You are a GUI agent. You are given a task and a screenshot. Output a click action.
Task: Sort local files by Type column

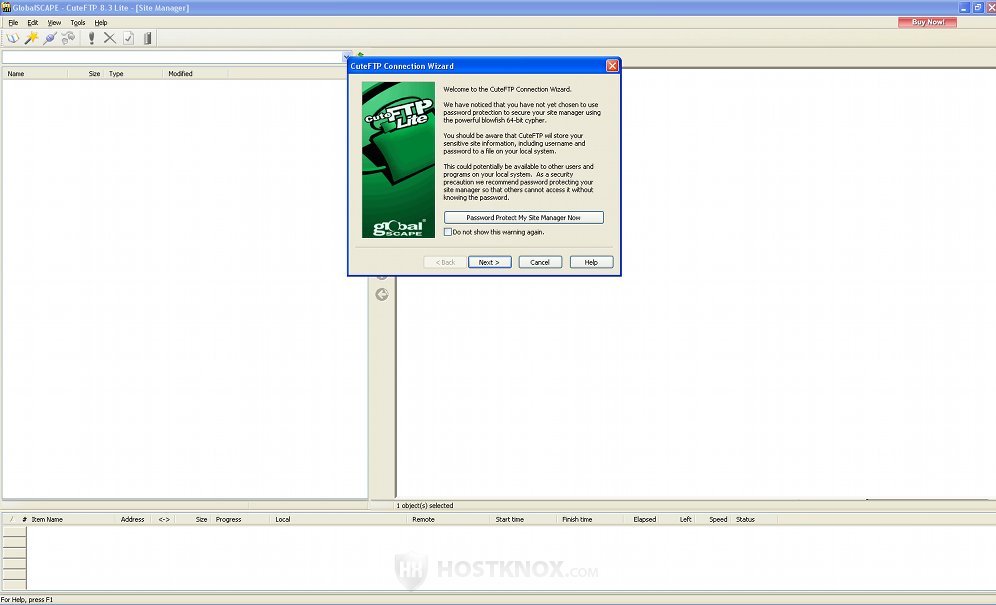133,74
